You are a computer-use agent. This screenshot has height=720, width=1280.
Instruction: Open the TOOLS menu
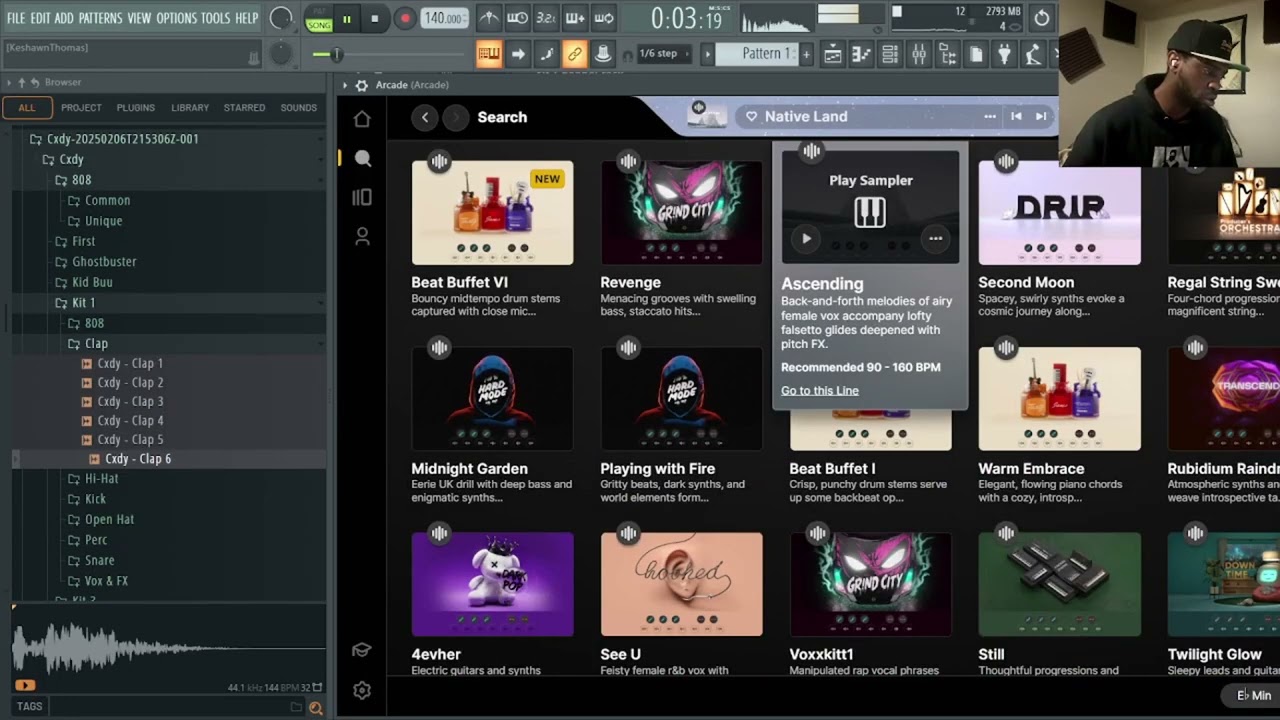(x=215, y=18)
